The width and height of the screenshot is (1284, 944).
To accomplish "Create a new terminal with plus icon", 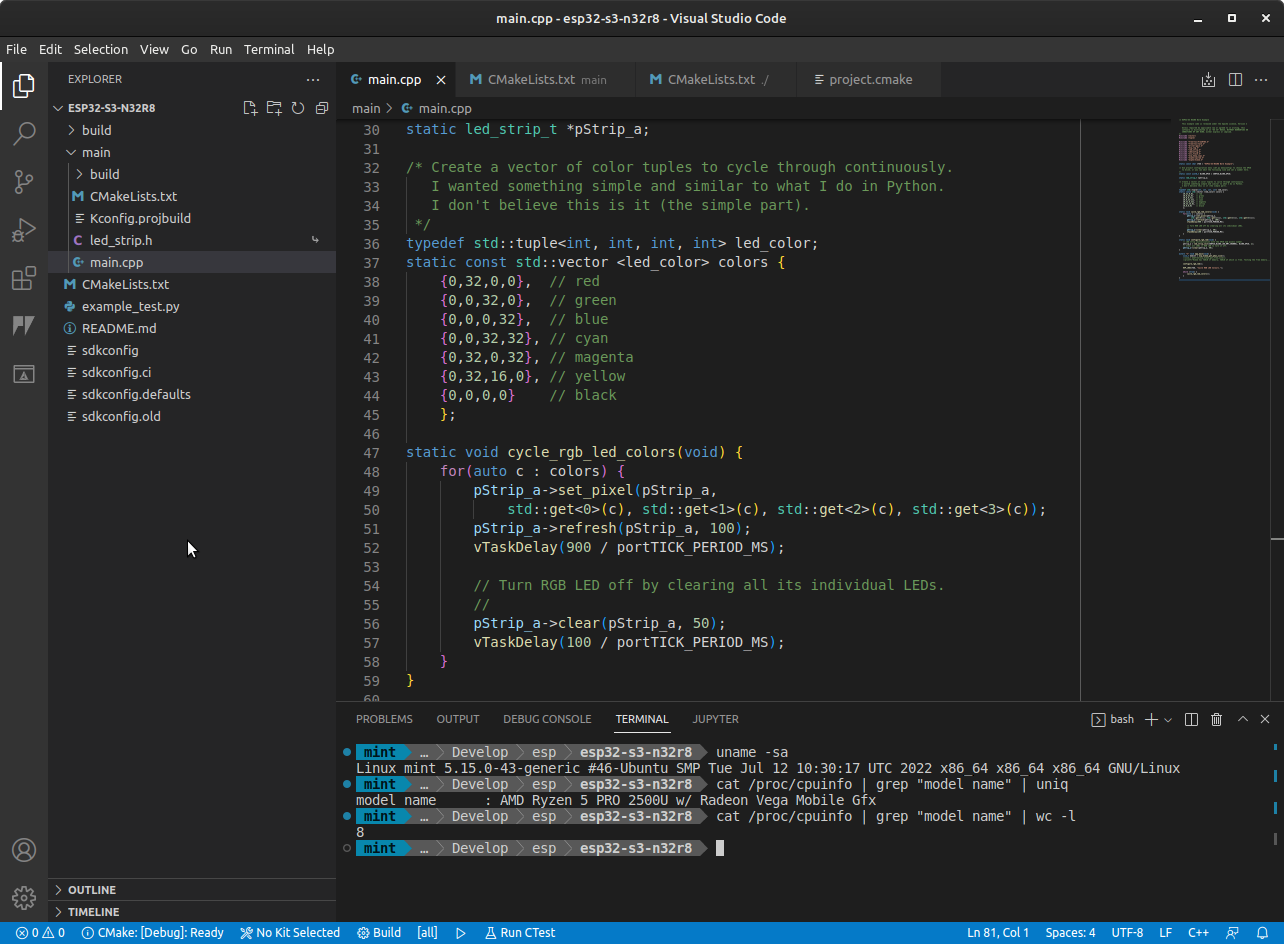I will (x=1151, y=719).
